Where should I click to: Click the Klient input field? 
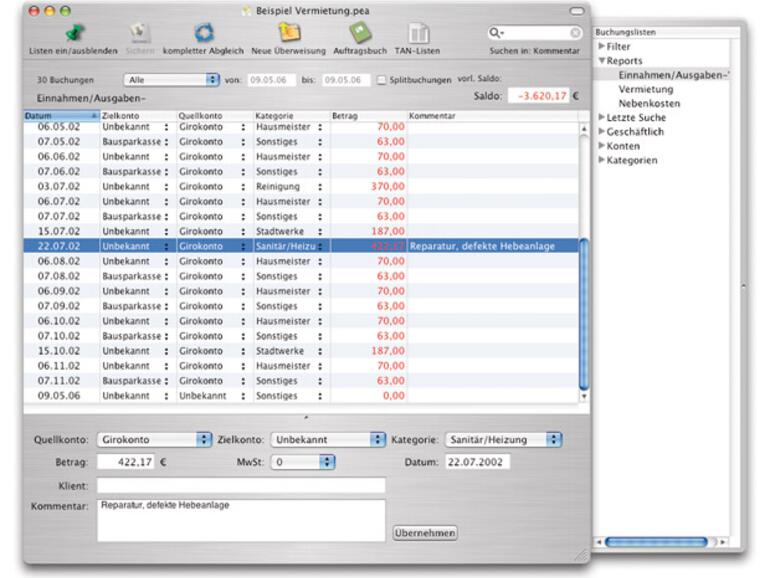click(x=240, y=485)
